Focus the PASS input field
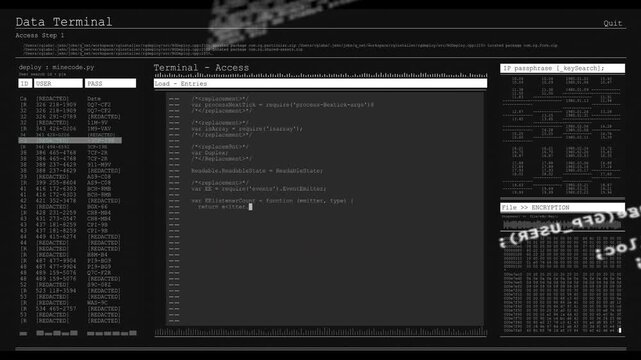This screenshot has height=360, width=641. click(x=110, y=83)
